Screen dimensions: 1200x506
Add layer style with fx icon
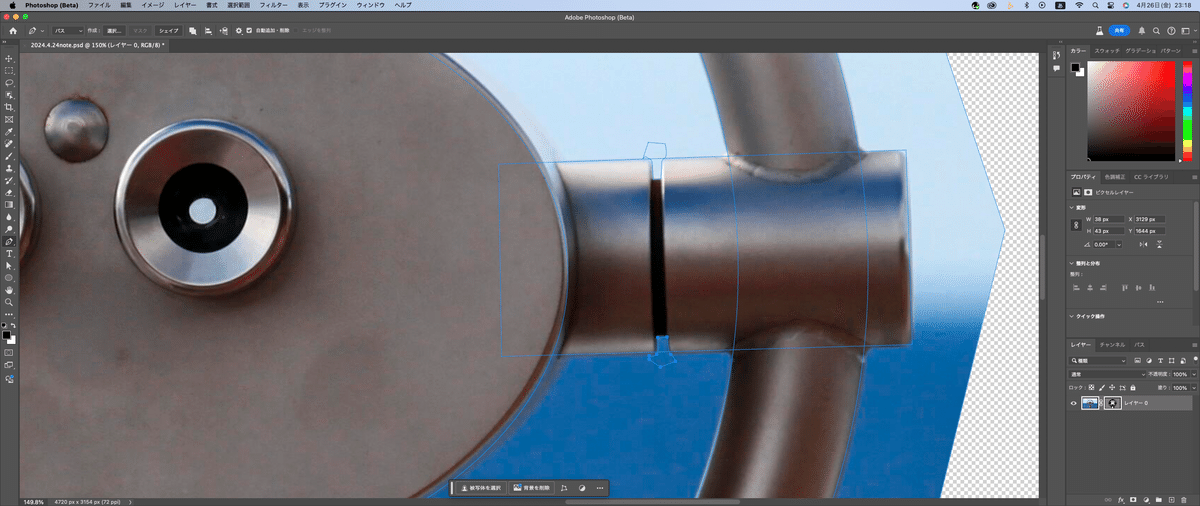point(1121,499)
